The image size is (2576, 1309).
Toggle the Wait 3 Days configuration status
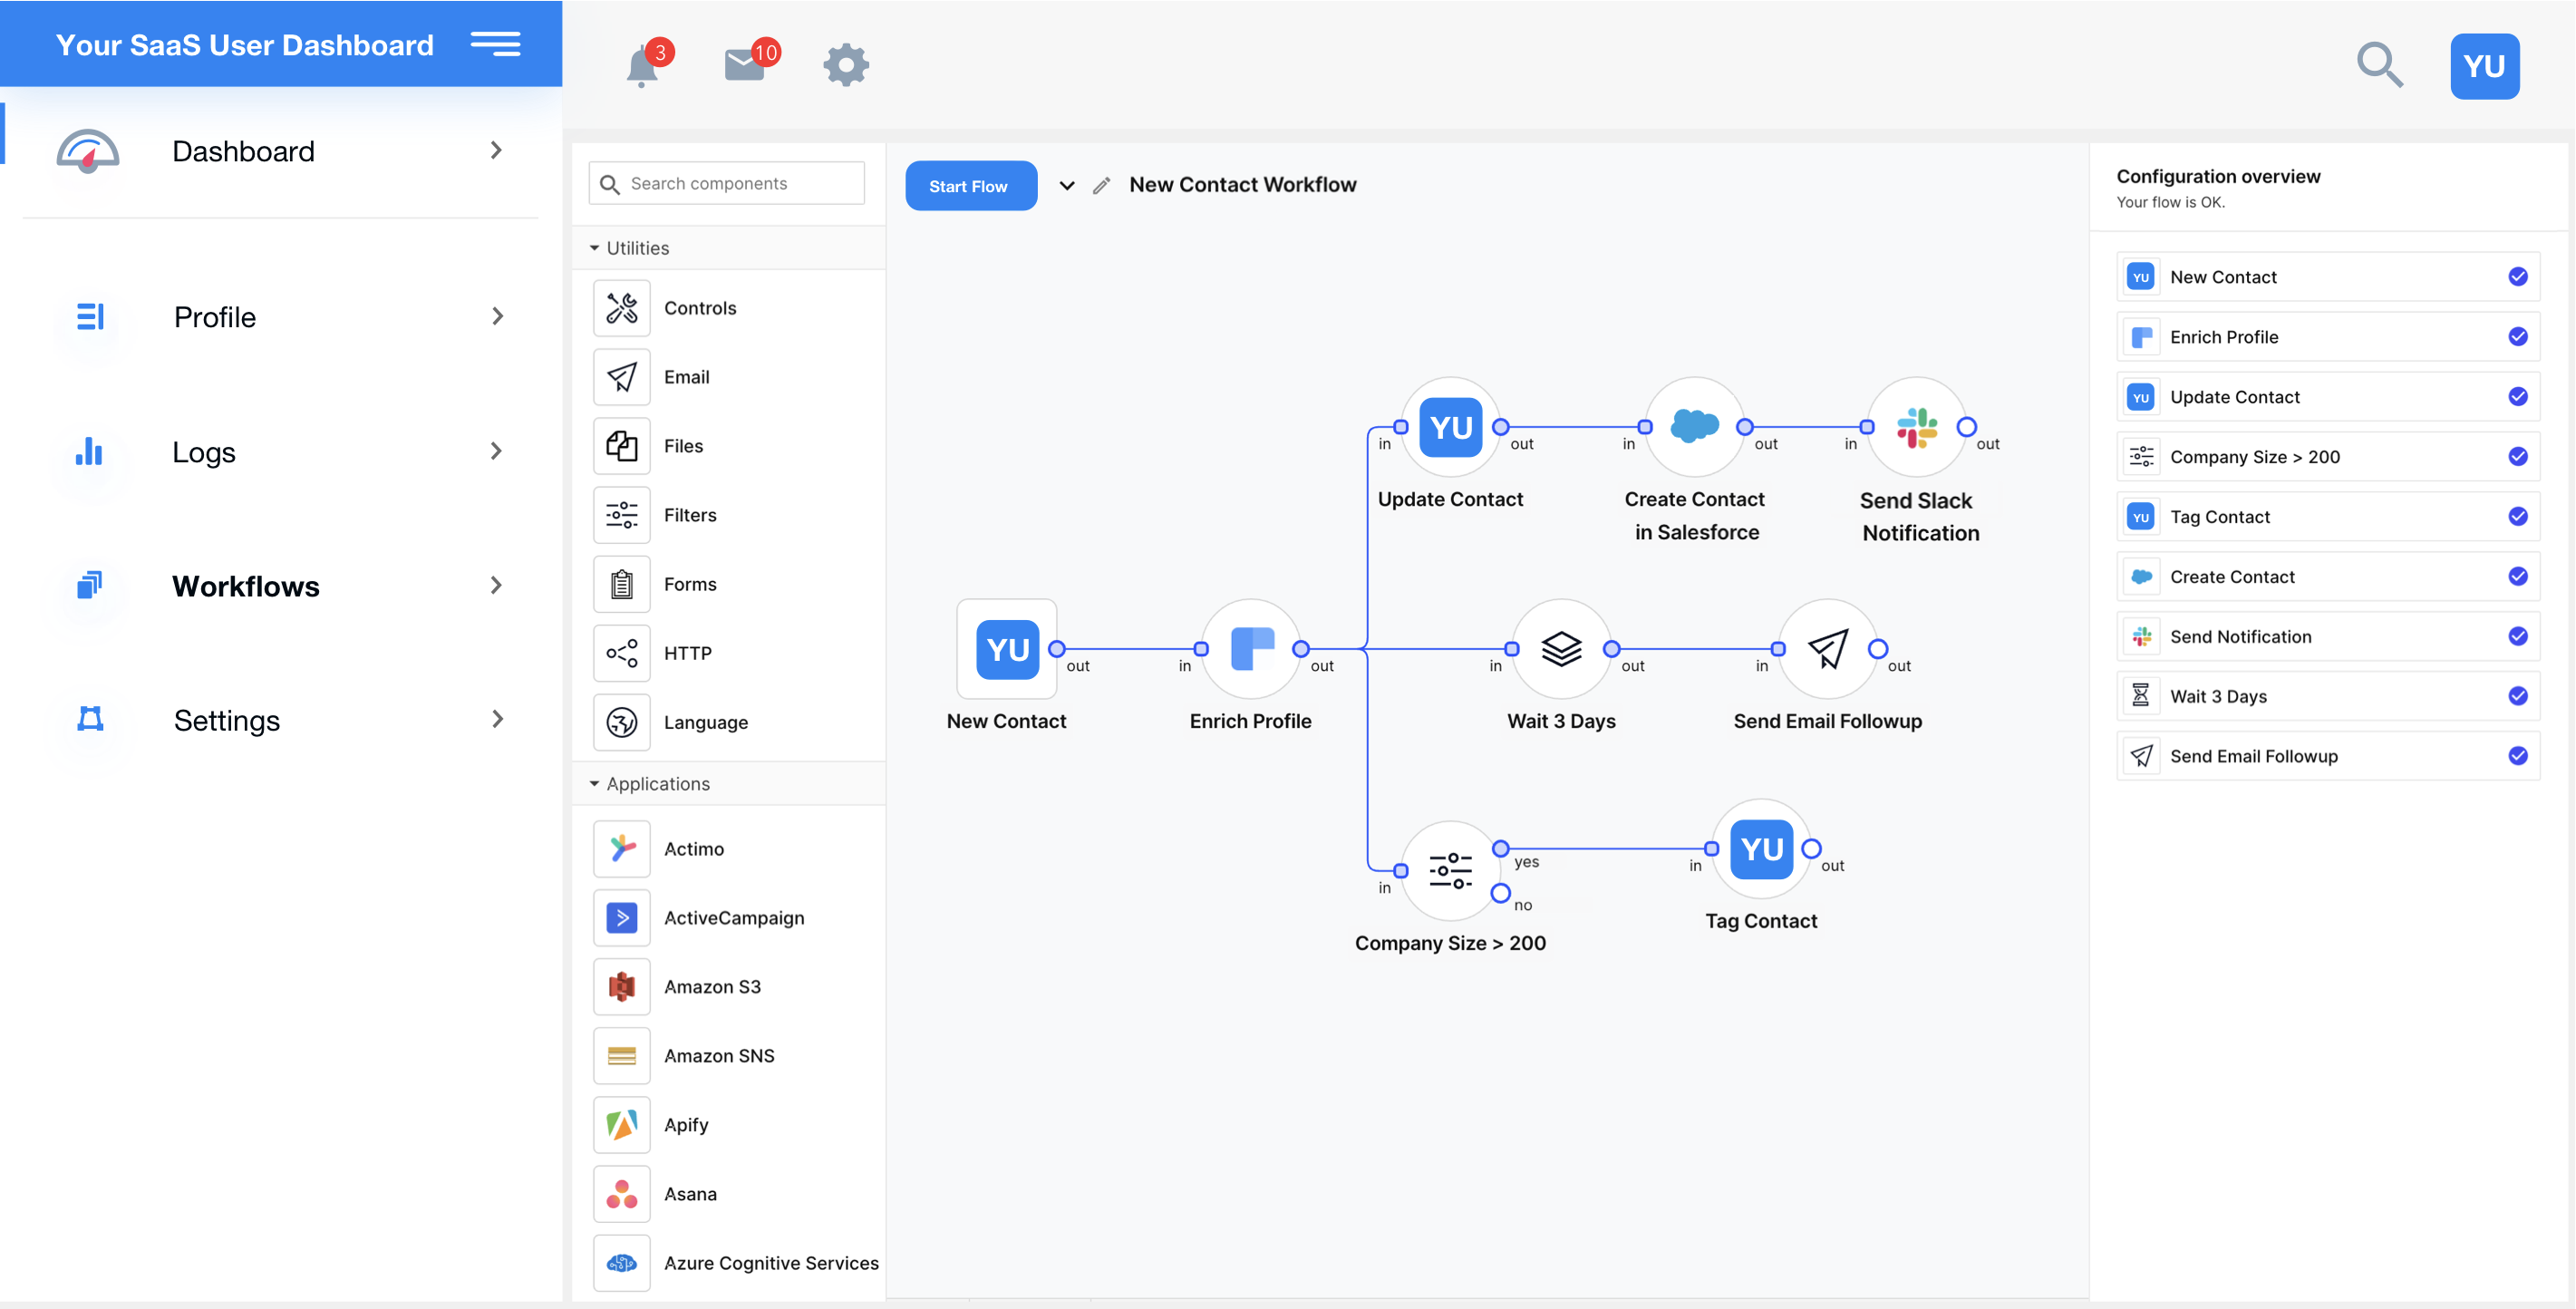2518,695
